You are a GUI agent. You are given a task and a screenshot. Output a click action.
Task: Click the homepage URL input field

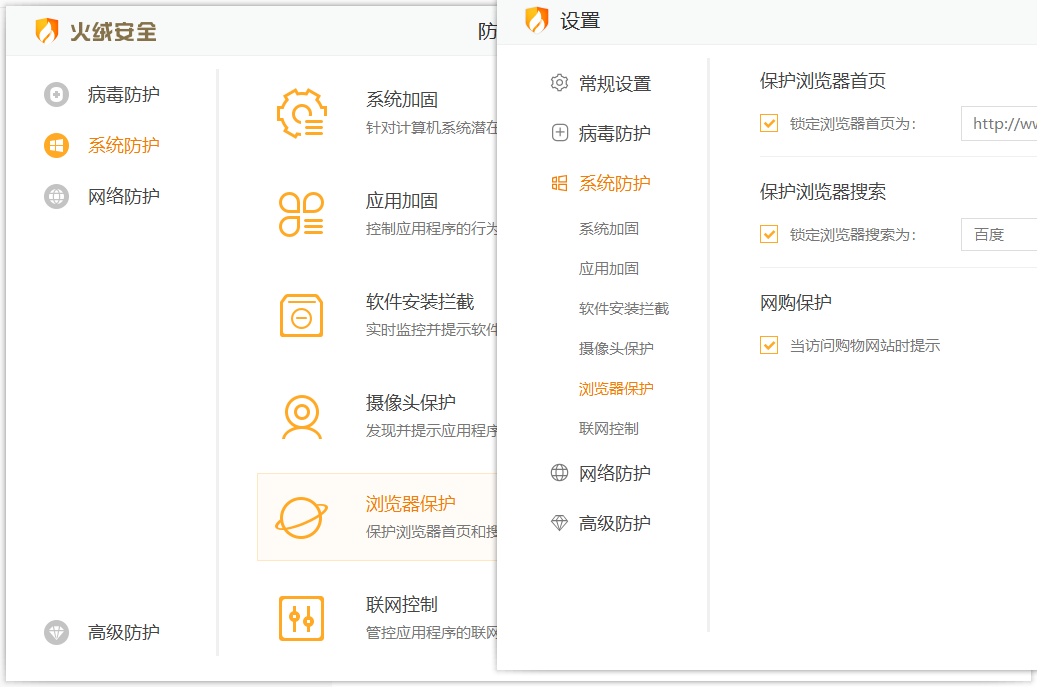point(1000,124)
